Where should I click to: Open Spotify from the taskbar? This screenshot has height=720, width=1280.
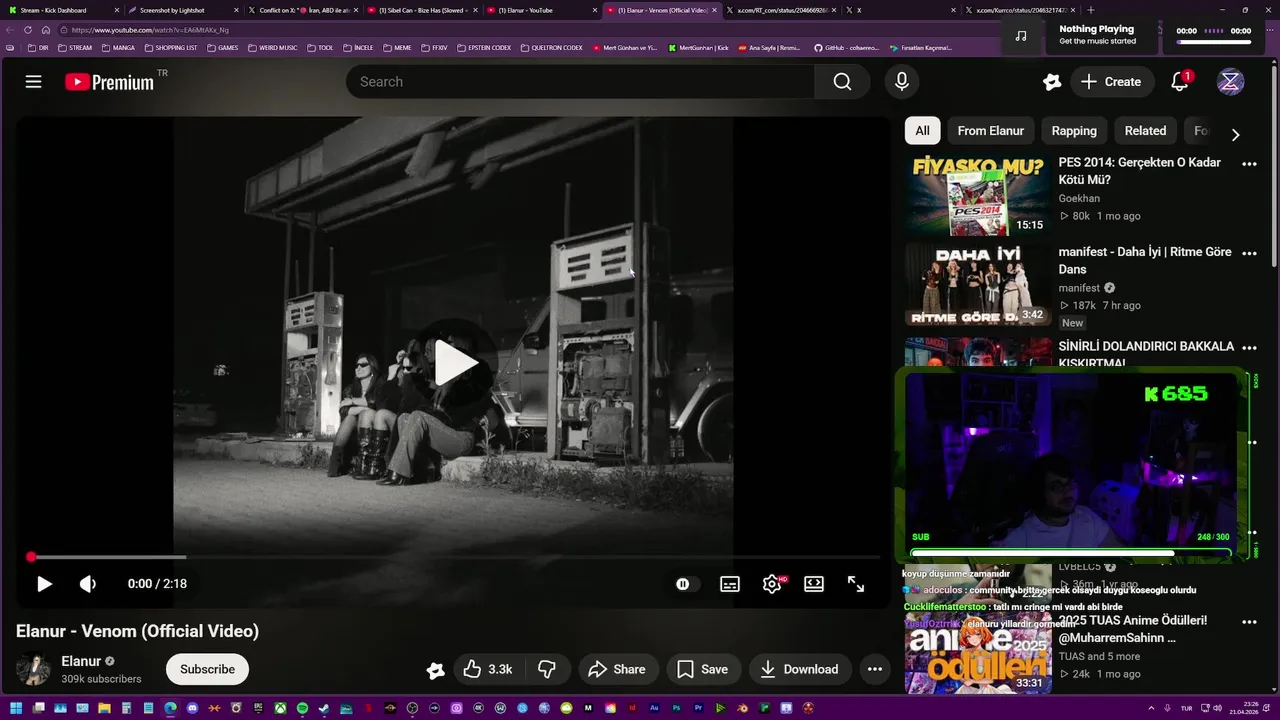(x=302, y=708)
